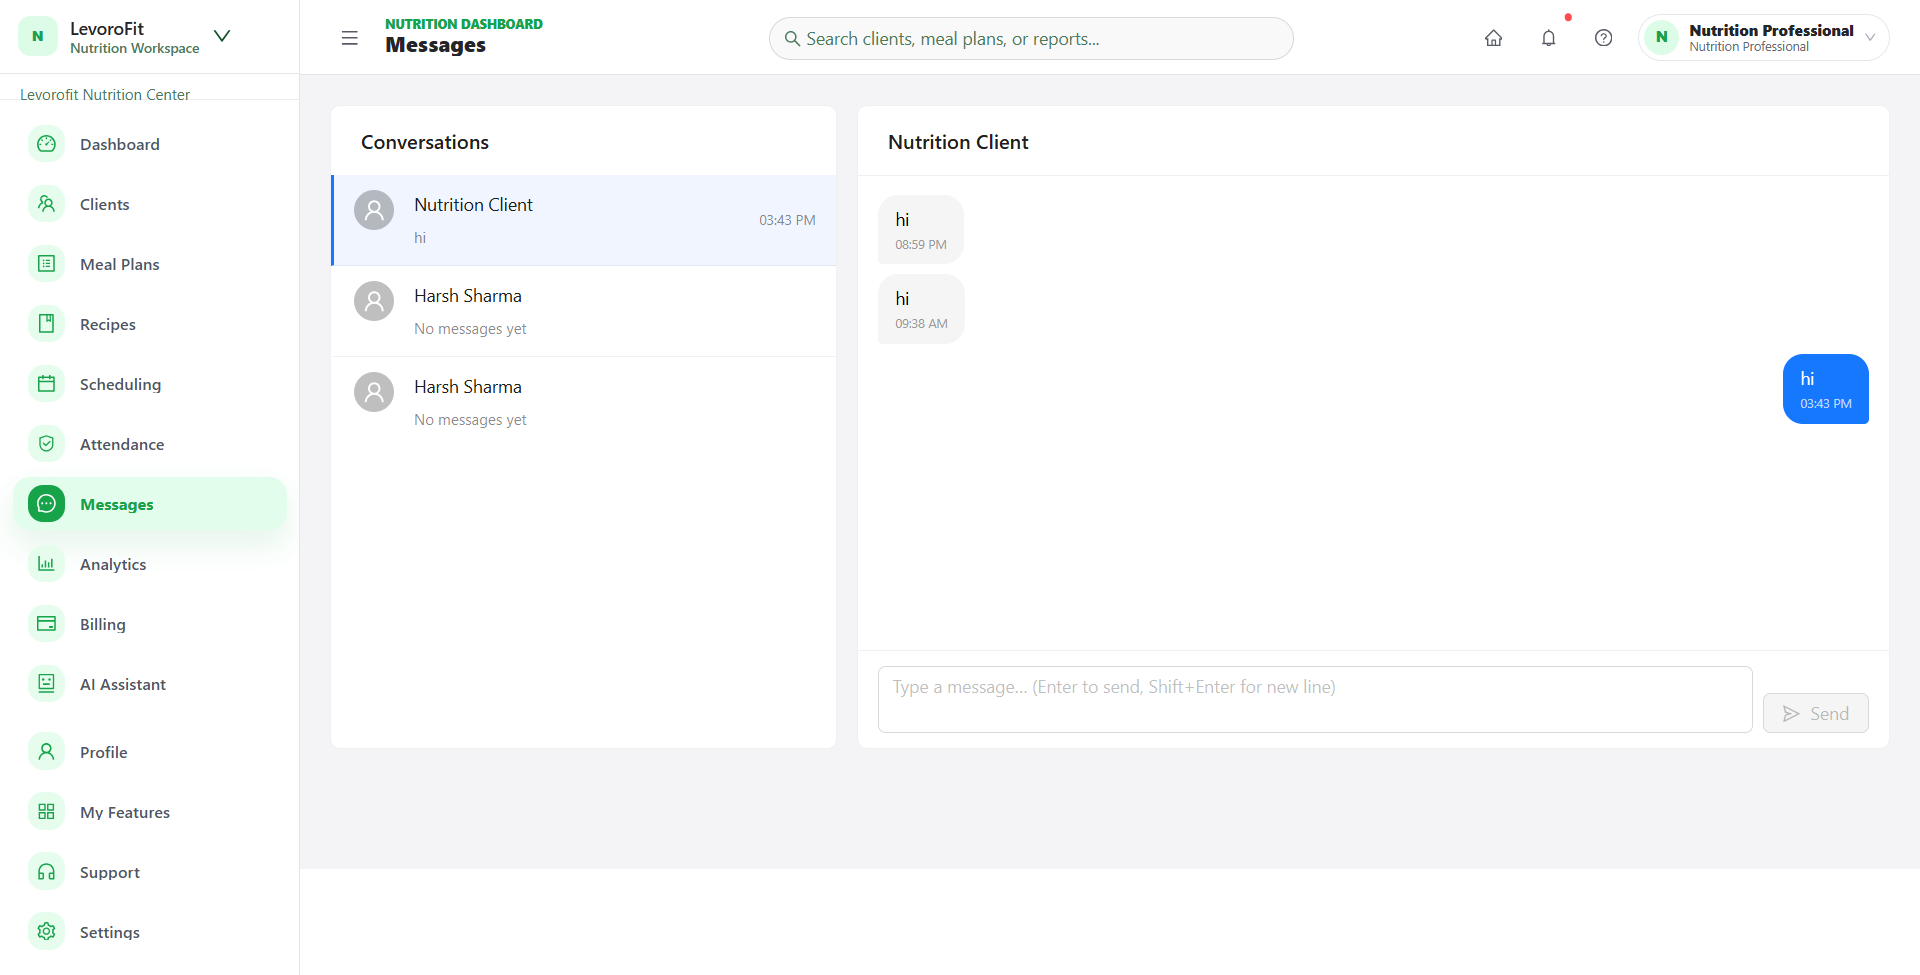Open the Dashboard gauge icon in sidebar
The width and height of the screenshot is (1920, 975).
pyautogui.click(x=46, y=144)
